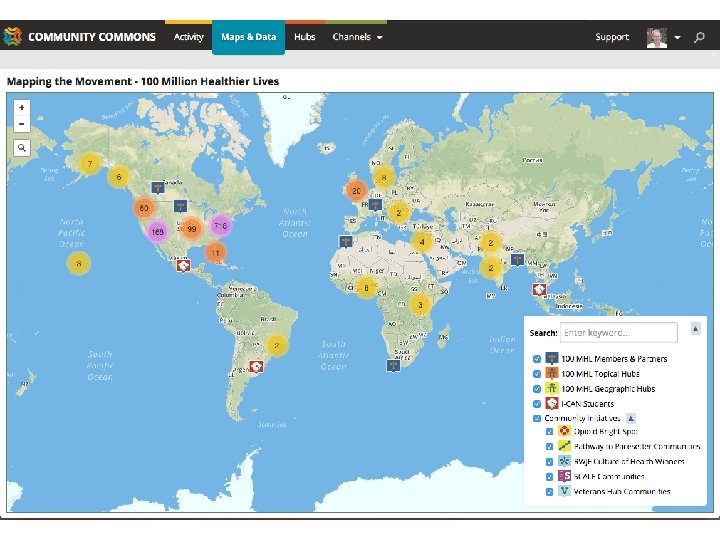The height and width of the screenshot is (540, 720).
Task: Click the cluster marker 3 in East Africa
Action: (x=420, y=305)
